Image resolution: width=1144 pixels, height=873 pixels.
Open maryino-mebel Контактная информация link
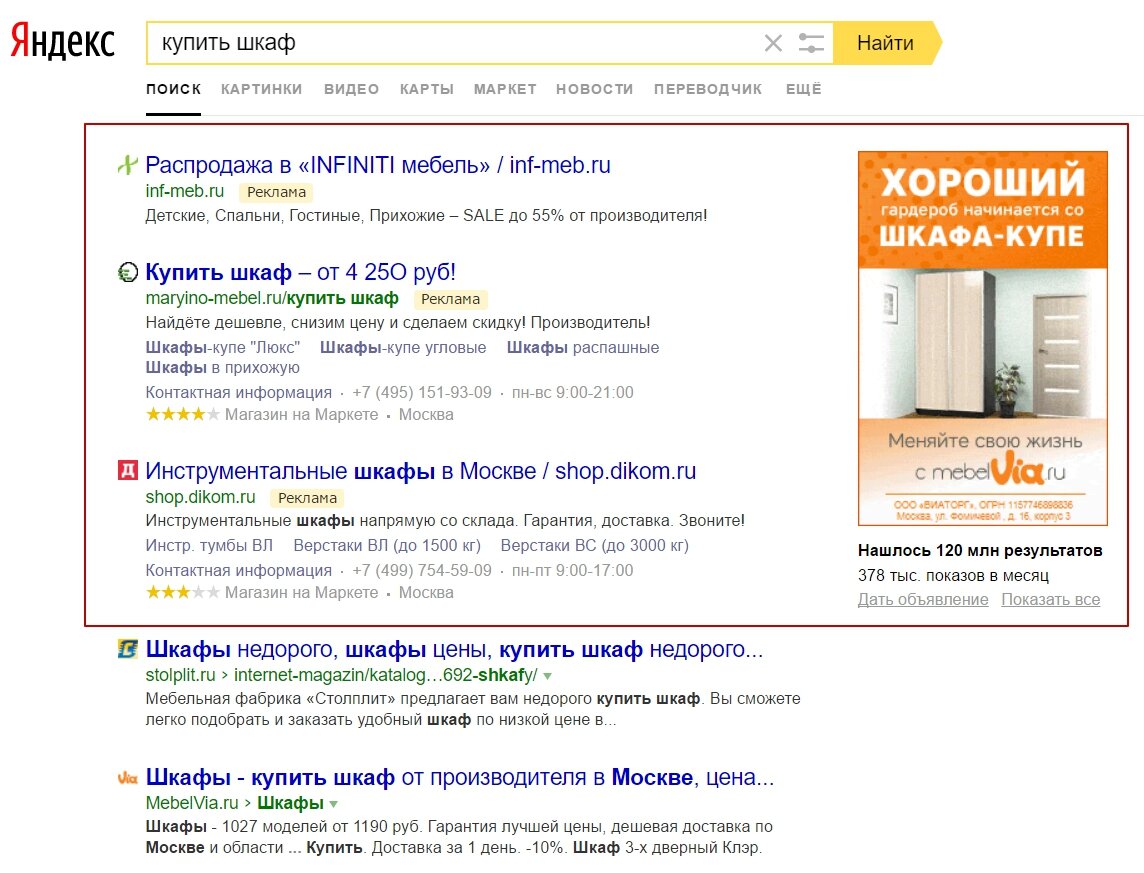coord(239,392)
